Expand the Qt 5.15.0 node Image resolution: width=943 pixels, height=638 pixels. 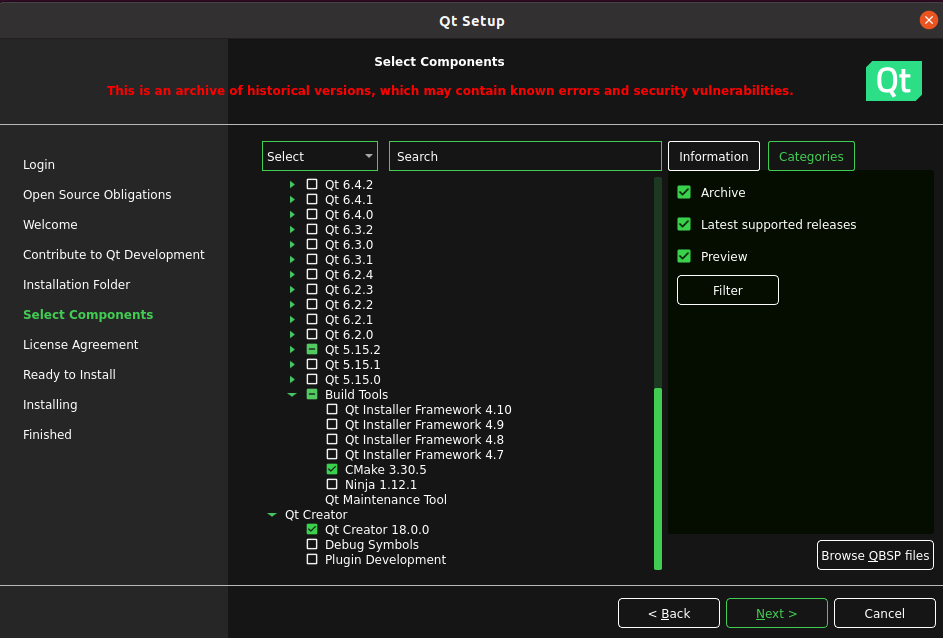pyautogui.click(x=292, y=379)
